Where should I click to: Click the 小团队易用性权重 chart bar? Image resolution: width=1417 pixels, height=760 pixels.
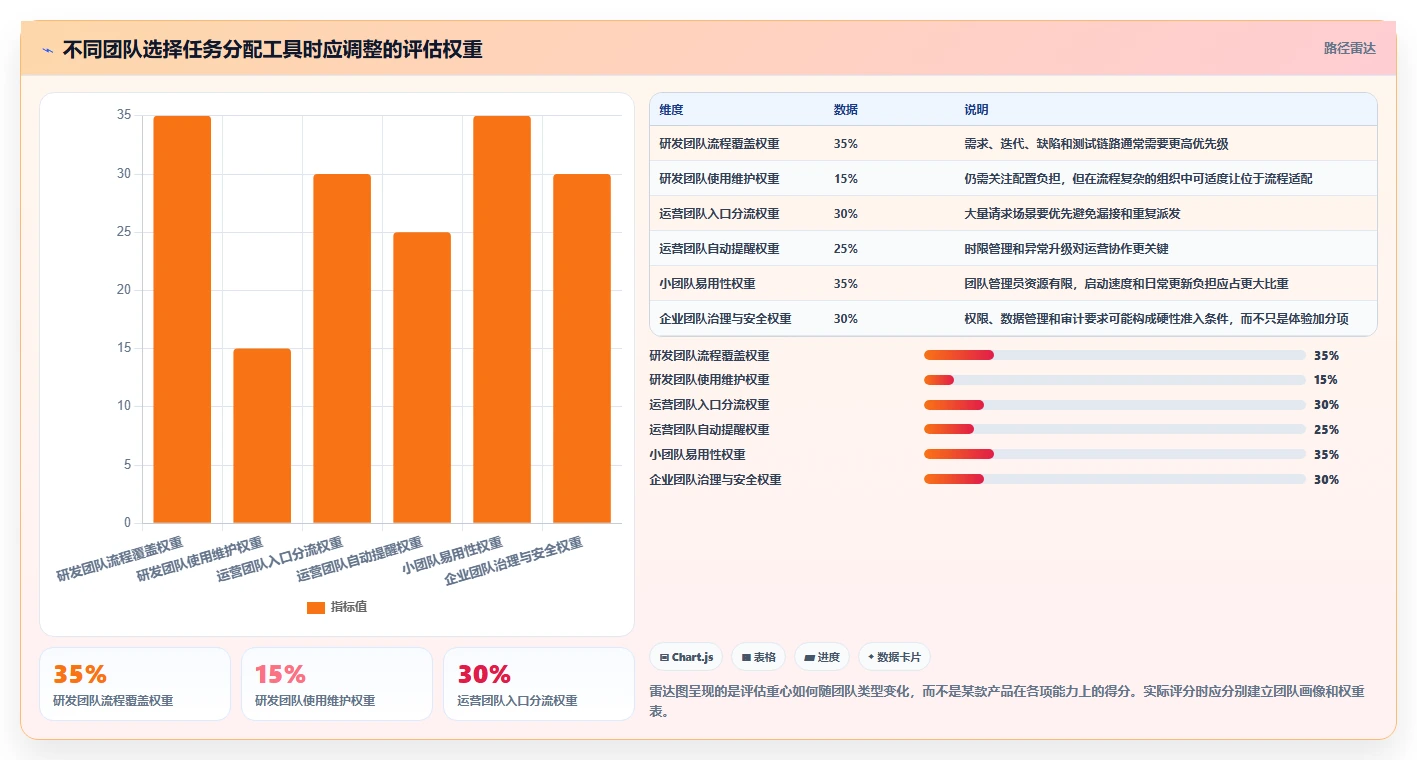pyautogui.click(x=502, y=319)
